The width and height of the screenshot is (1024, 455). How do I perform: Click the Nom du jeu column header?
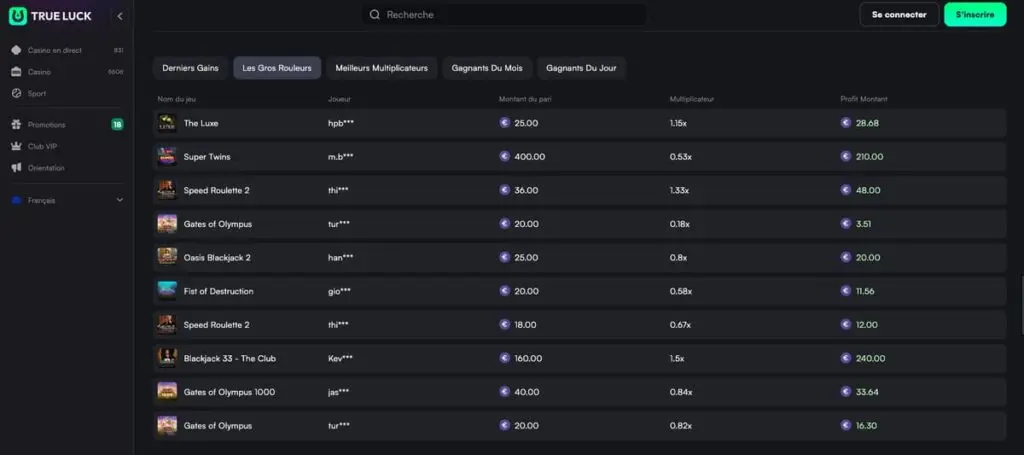[x=176, y=99]
